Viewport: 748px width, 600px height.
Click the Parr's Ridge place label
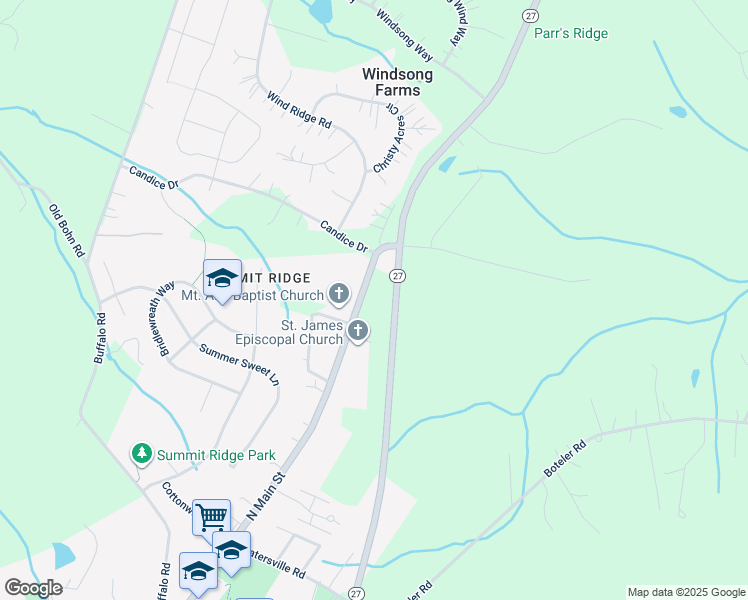[x=571, y=33]
